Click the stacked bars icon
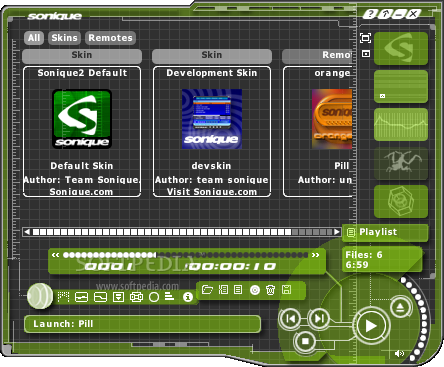444x367 pixels. 169,296
